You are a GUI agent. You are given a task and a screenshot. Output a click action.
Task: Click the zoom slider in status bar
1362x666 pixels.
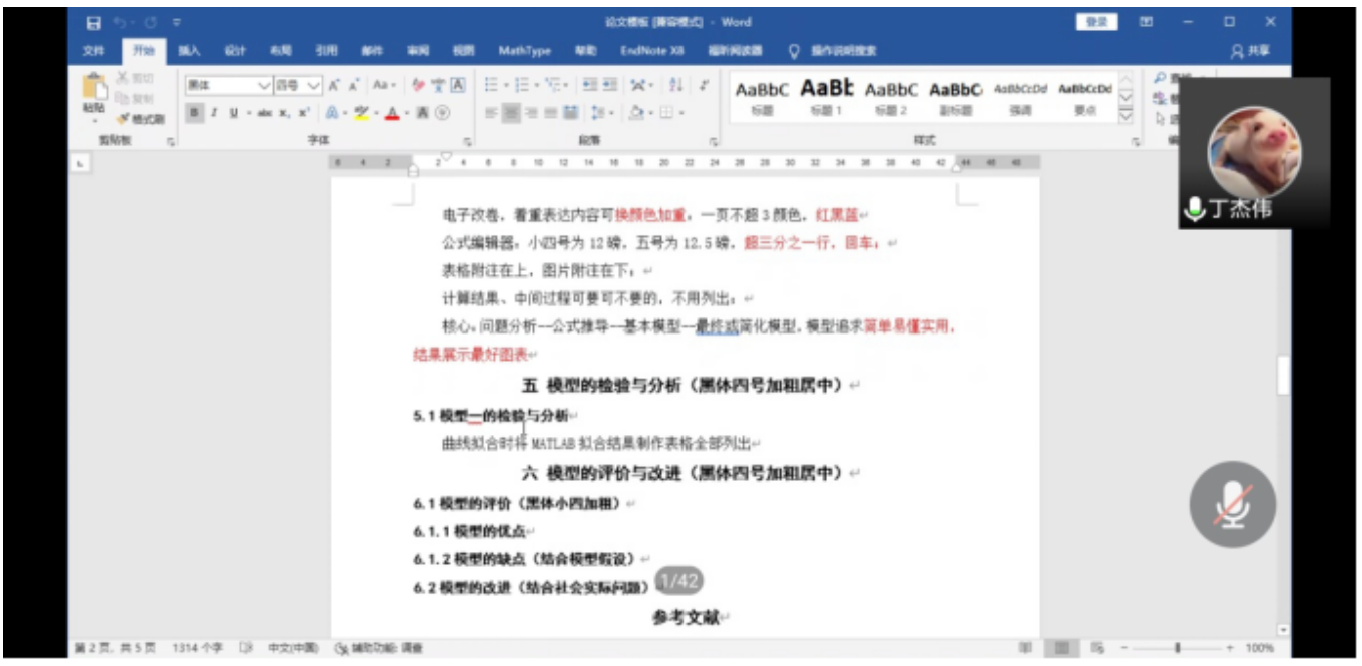click(1178, 648)
